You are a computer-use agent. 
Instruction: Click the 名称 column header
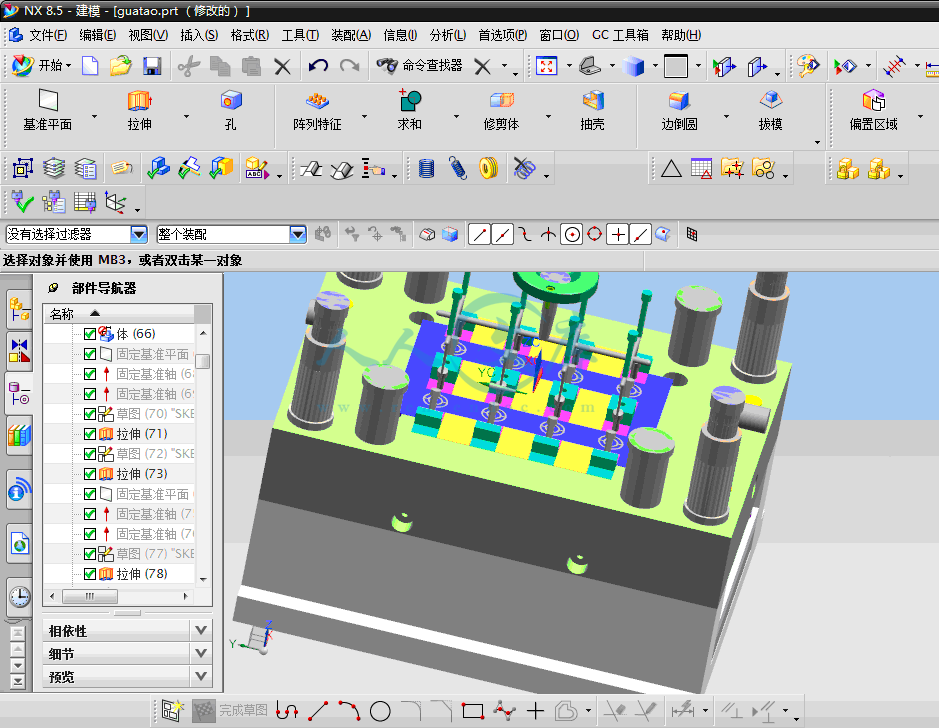119,313
